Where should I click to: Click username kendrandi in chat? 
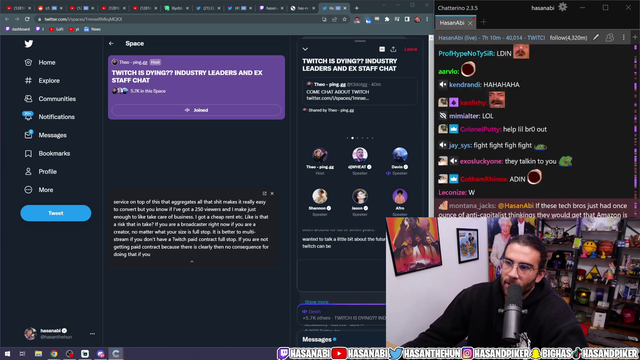464,84
